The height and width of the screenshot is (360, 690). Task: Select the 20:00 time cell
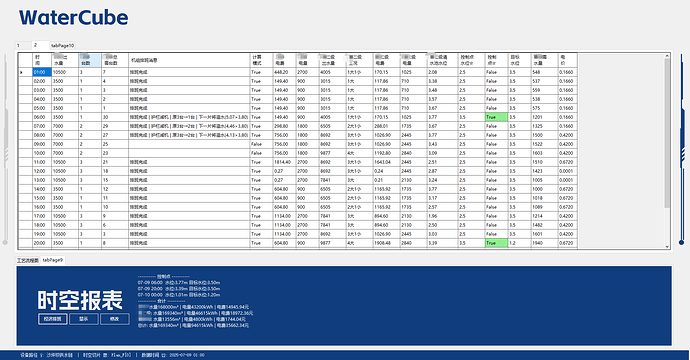click(x=42, y=243)
